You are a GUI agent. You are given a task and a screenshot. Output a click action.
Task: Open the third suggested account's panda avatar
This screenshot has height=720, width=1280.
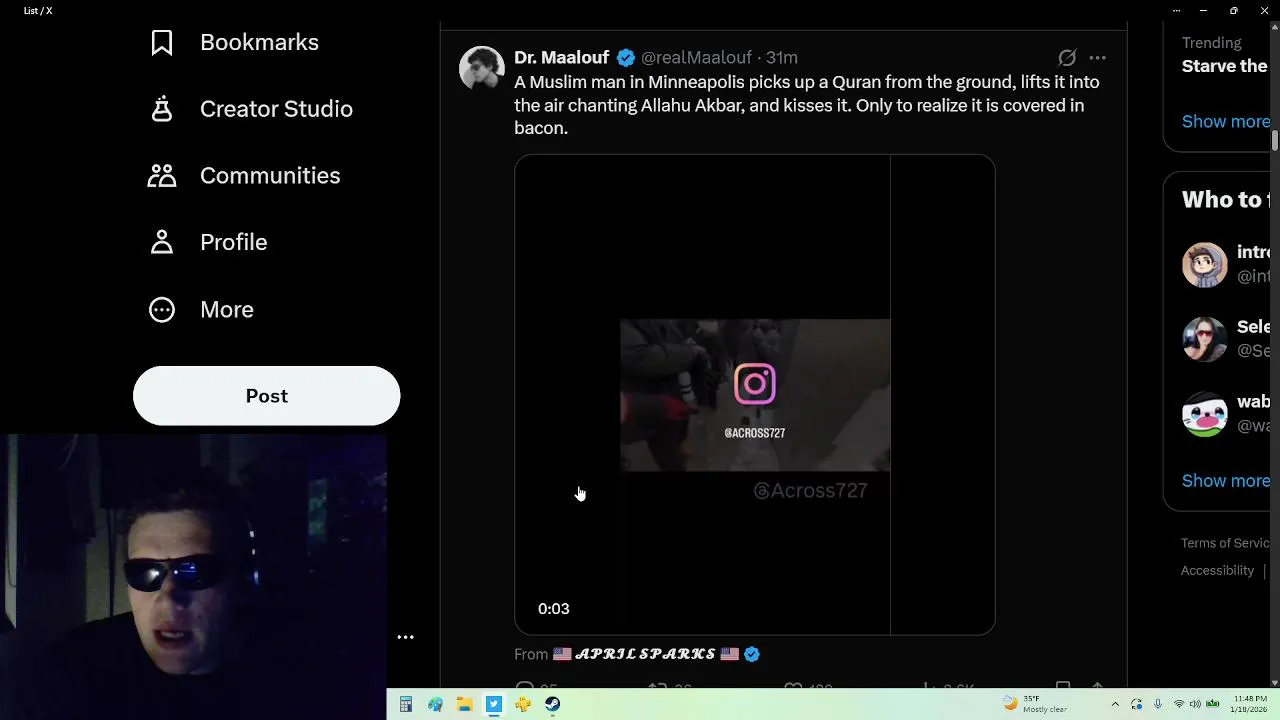pos(1204,414)
